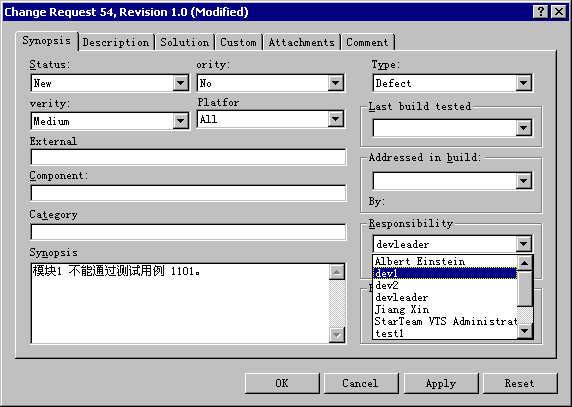Click the OK button
Image resolution: width=572 pixels, height=407 pixels.
click(282, 383)
